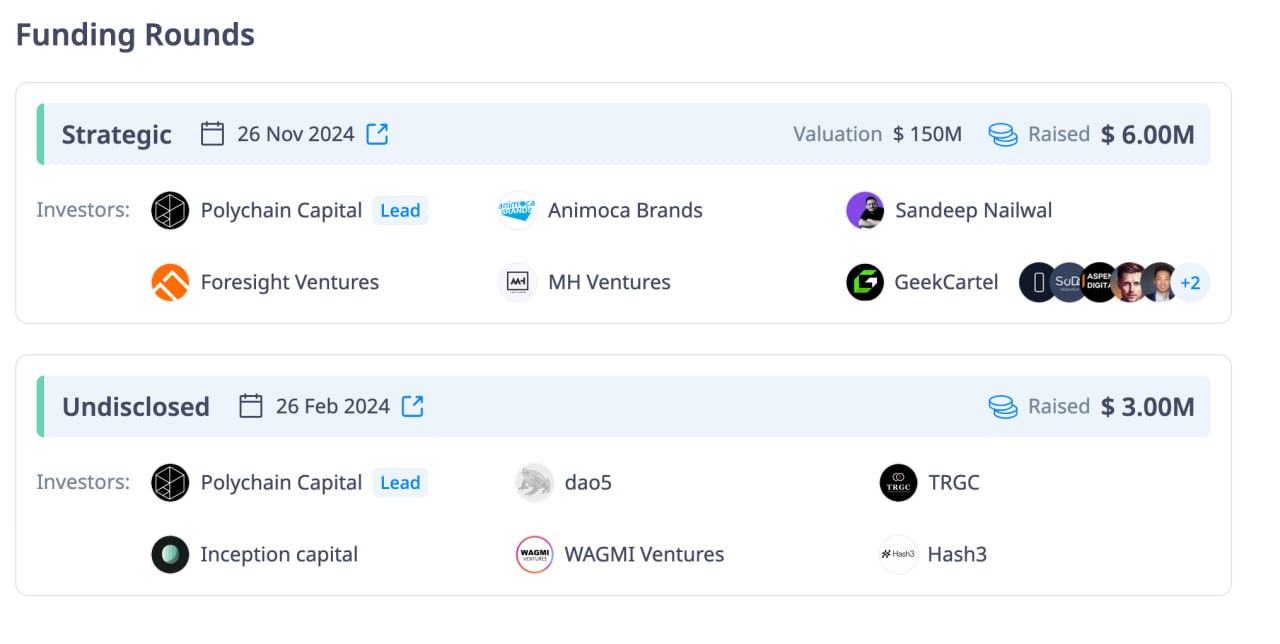The image size is (1280, 644).
Task: Click calendar icon beside 26 Feb 2024
Action: click(x=251, y=406)
